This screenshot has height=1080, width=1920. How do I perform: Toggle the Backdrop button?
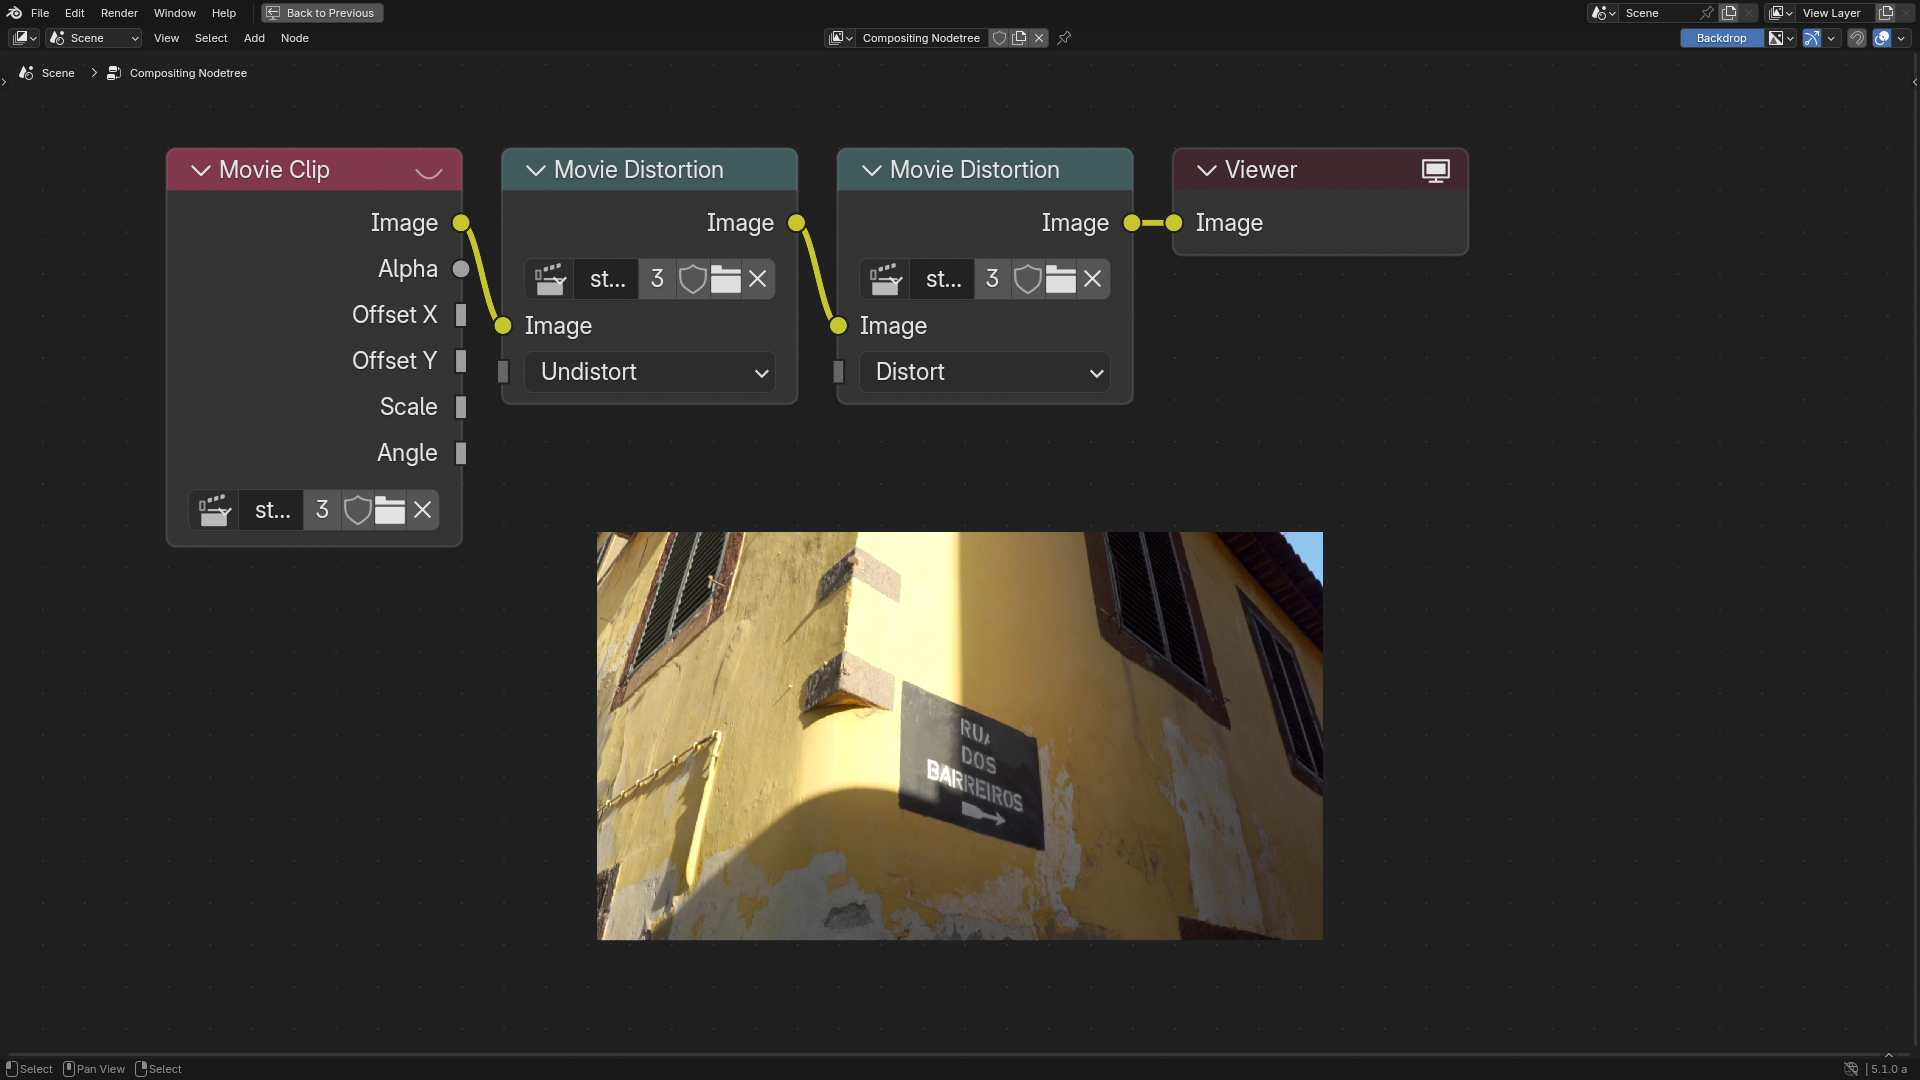coord(1720,38)
